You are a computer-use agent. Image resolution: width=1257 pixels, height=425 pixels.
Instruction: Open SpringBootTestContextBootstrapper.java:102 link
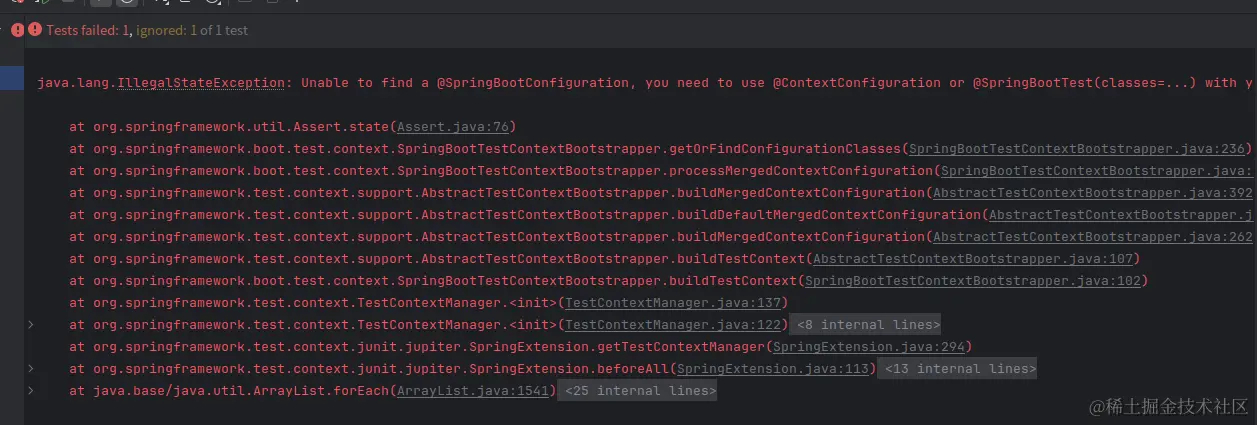[973, 281]
